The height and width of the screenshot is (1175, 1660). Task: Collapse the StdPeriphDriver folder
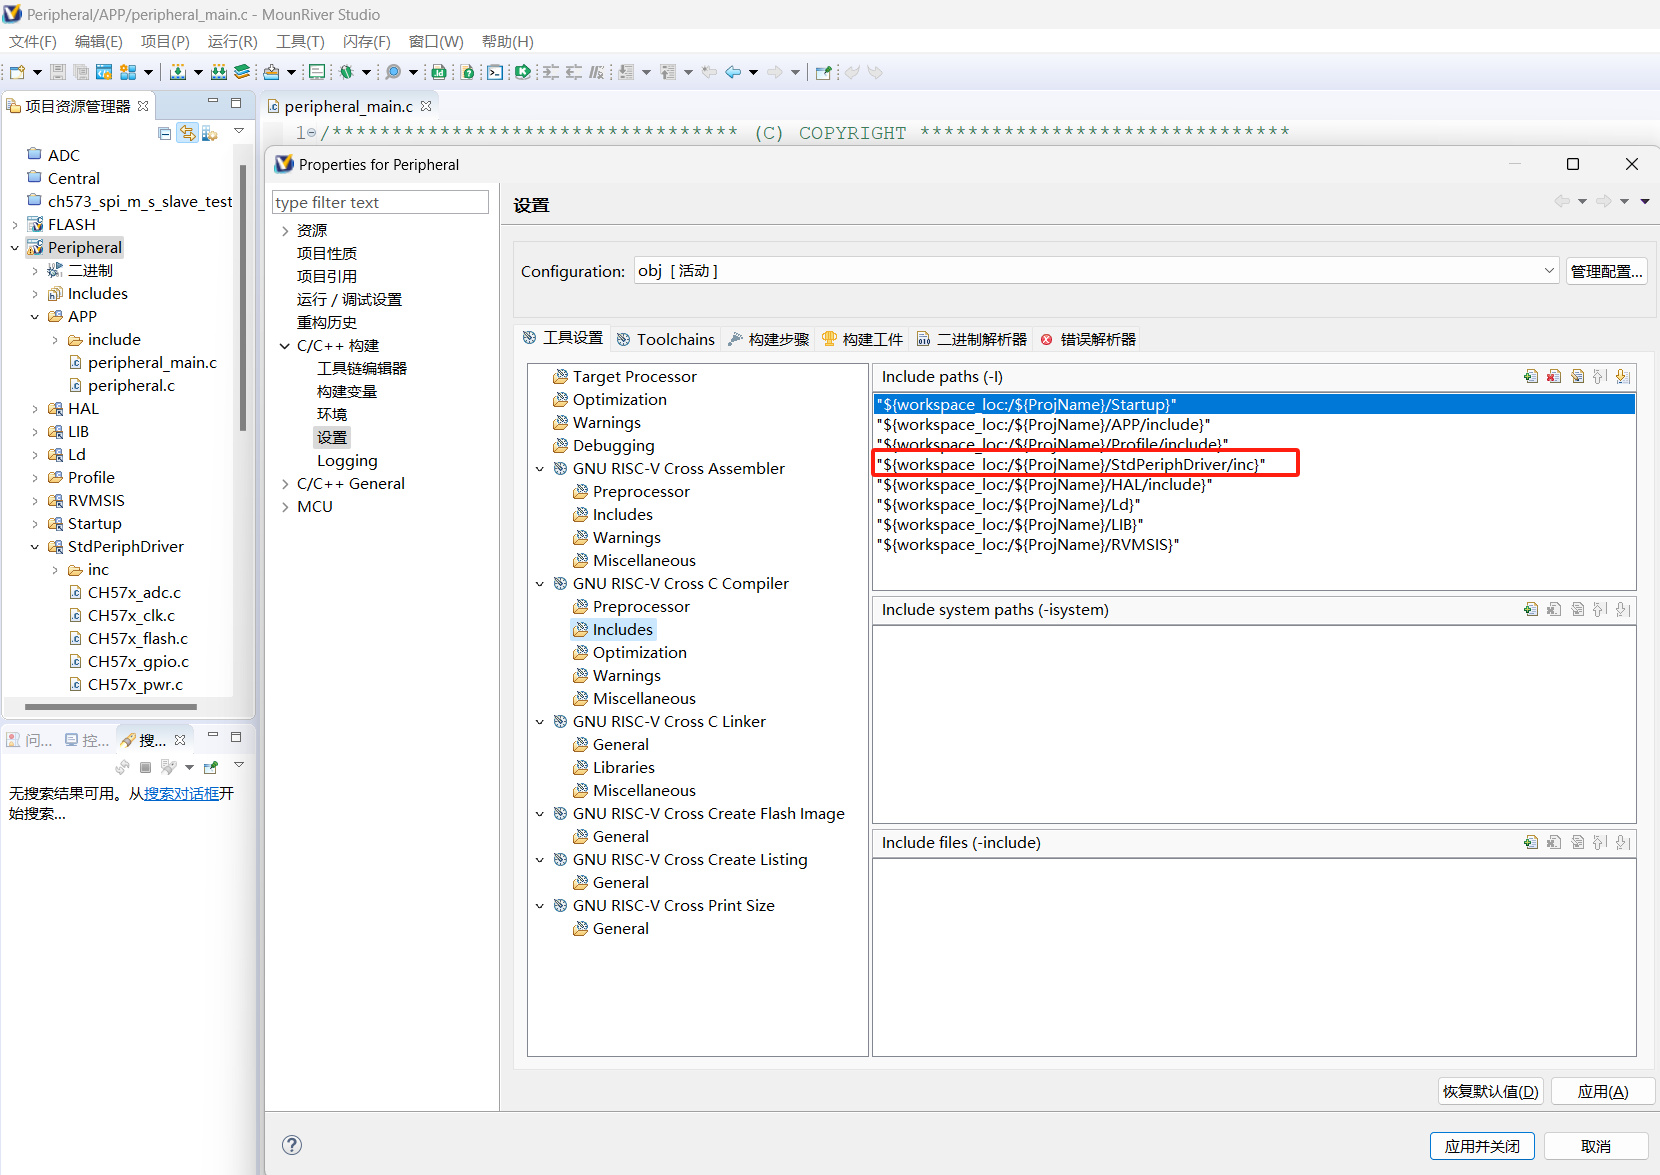35,547
